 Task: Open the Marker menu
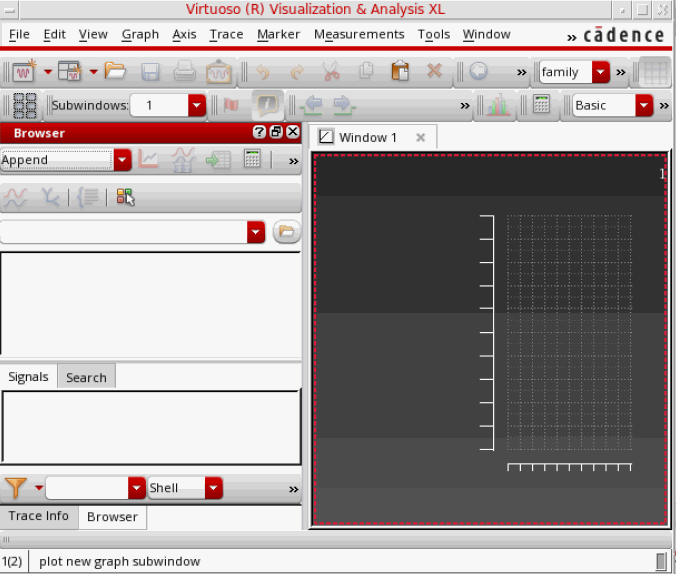point(278,34)
